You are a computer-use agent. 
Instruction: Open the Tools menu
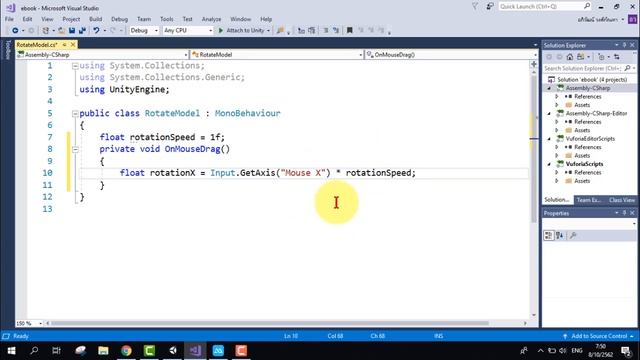pos(167,19)
